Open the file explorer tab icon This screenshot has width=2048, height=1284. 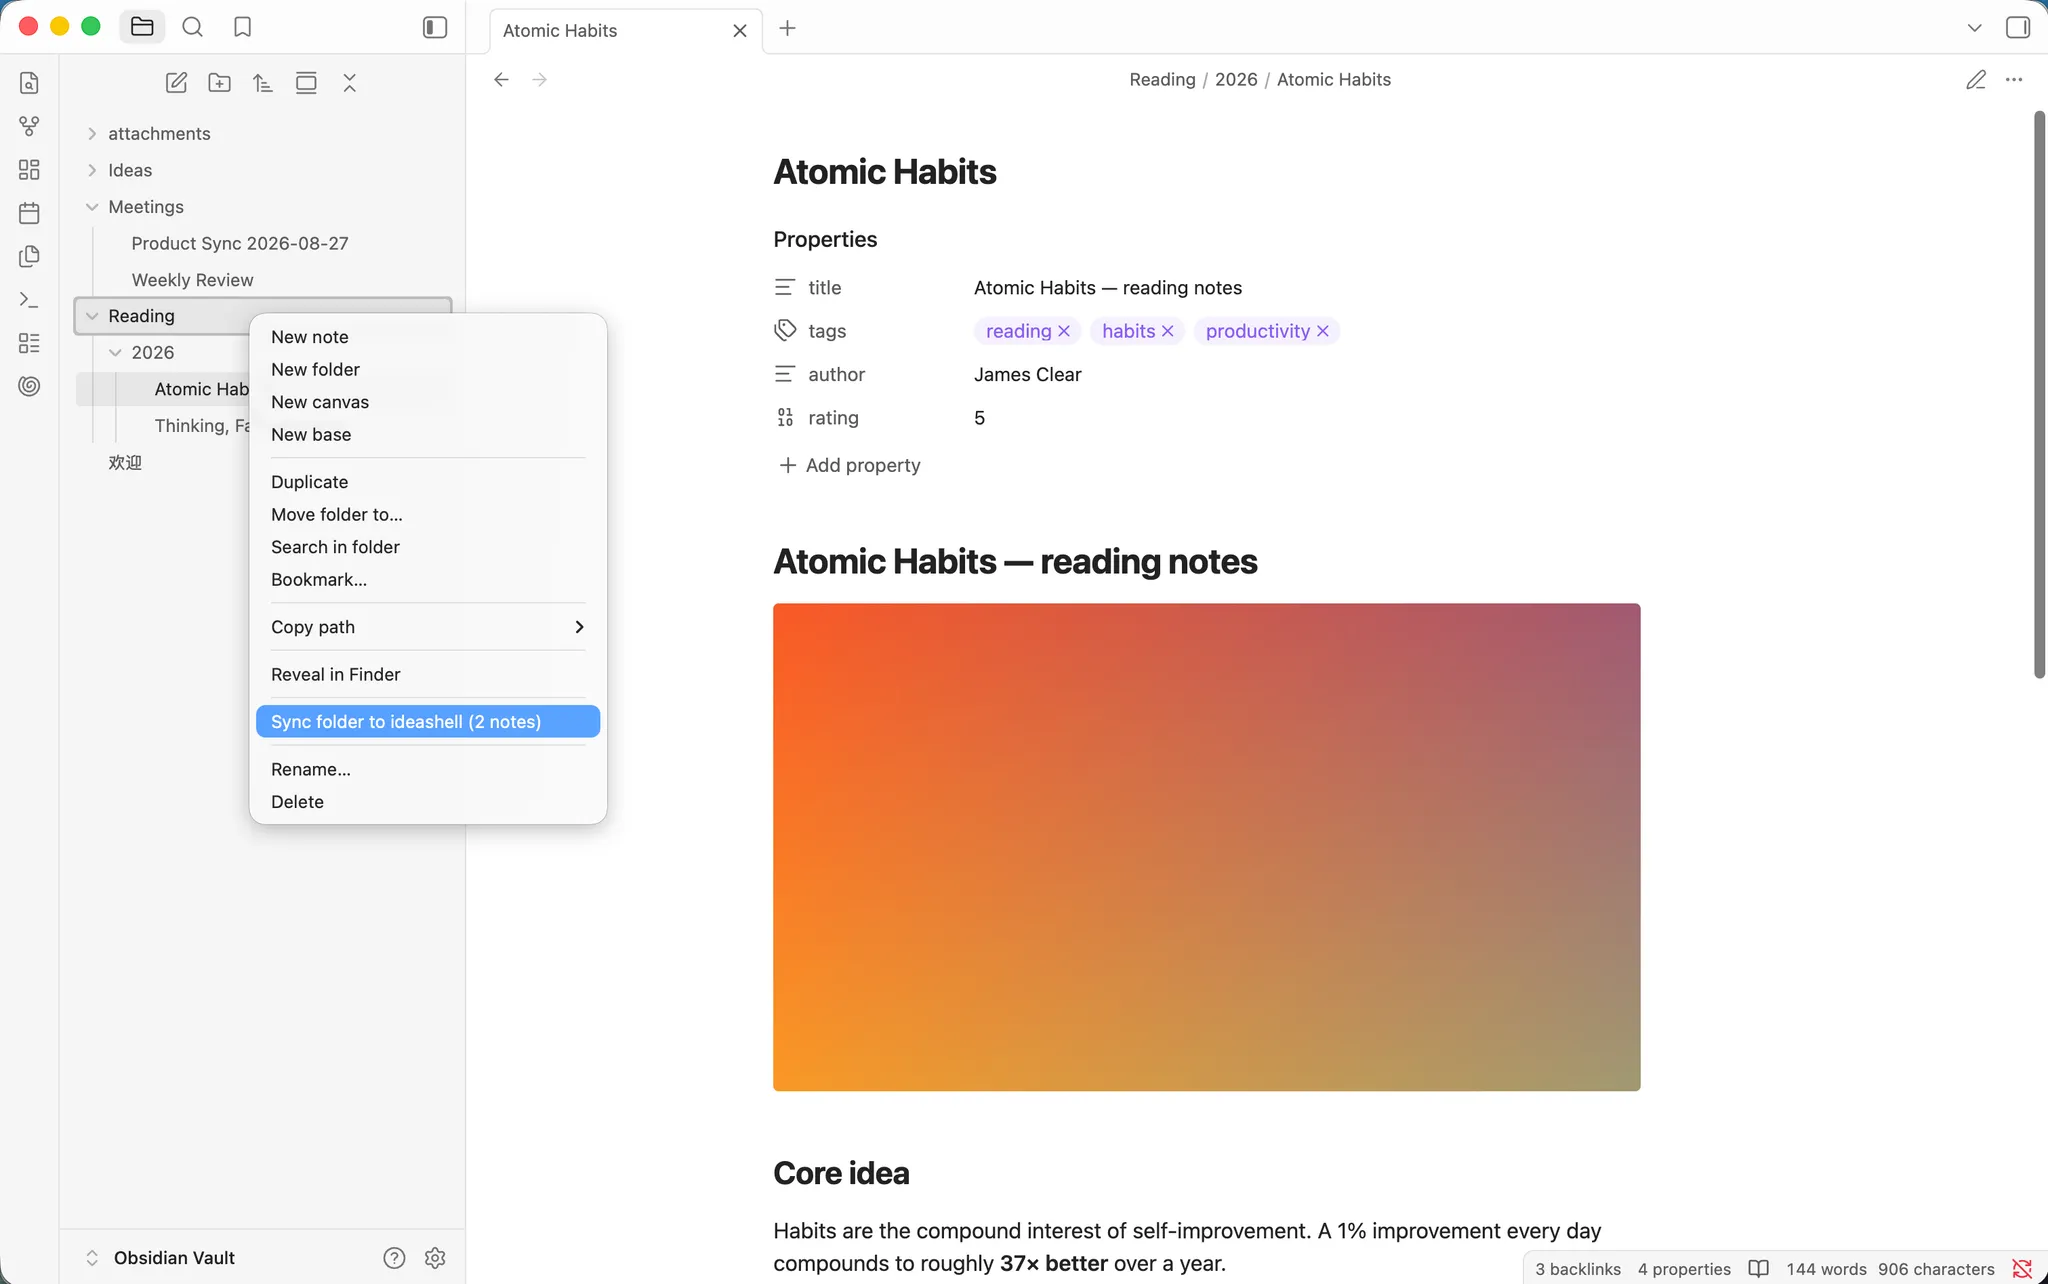142,27
